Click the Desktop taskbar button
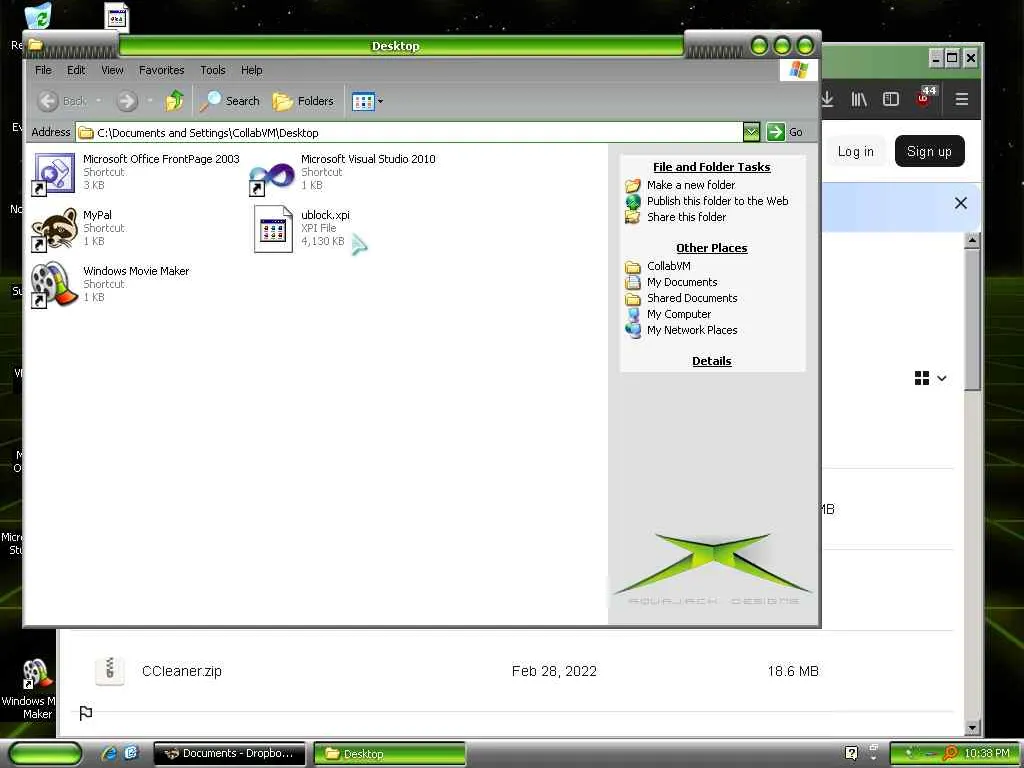This screenshot has width=1024, height=768. tap(390, 754)
